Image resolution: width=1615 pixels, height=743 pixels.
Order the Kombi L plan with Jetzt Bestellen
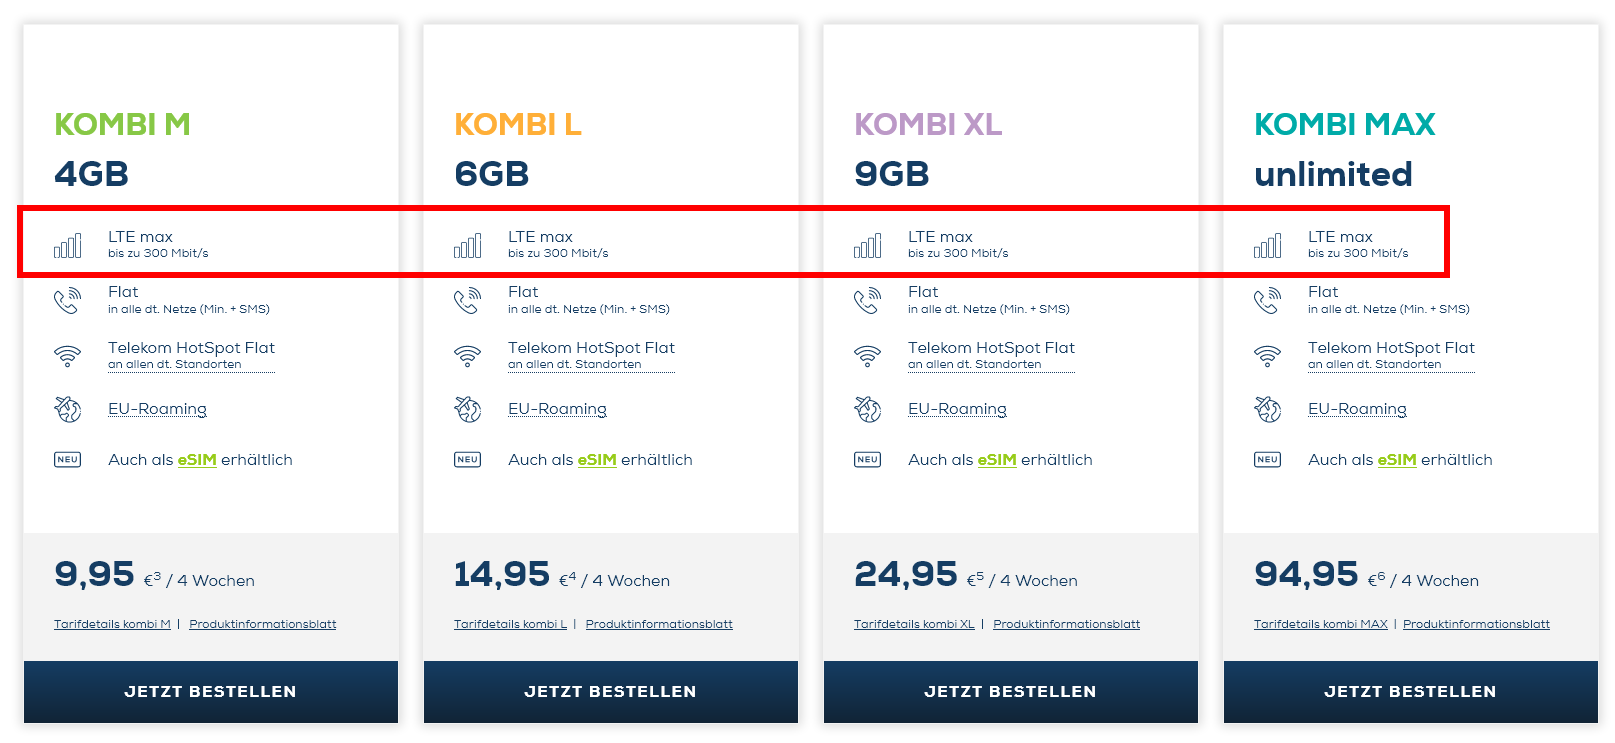(611, 692)
